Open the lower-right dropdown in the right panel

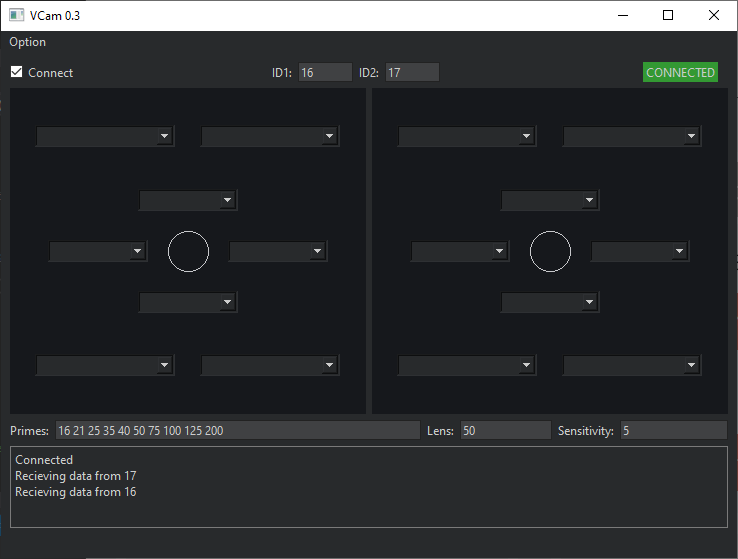coord(632,365)
